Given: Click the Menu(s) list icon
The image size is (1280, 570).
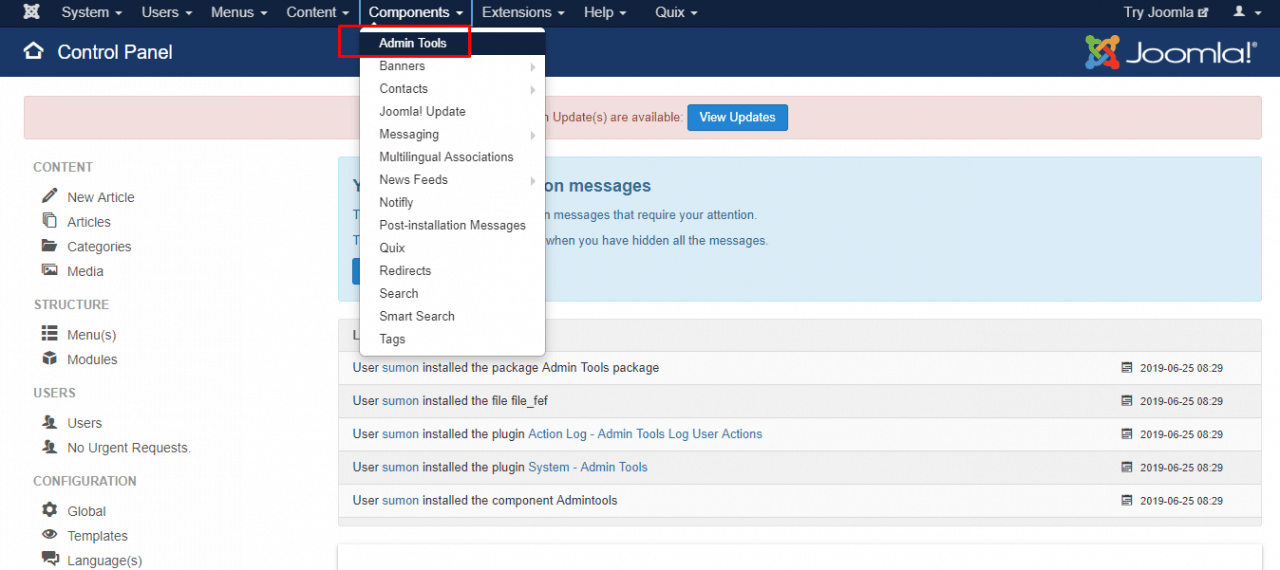Looking at the screenshot, I should (x=49, y=334).
